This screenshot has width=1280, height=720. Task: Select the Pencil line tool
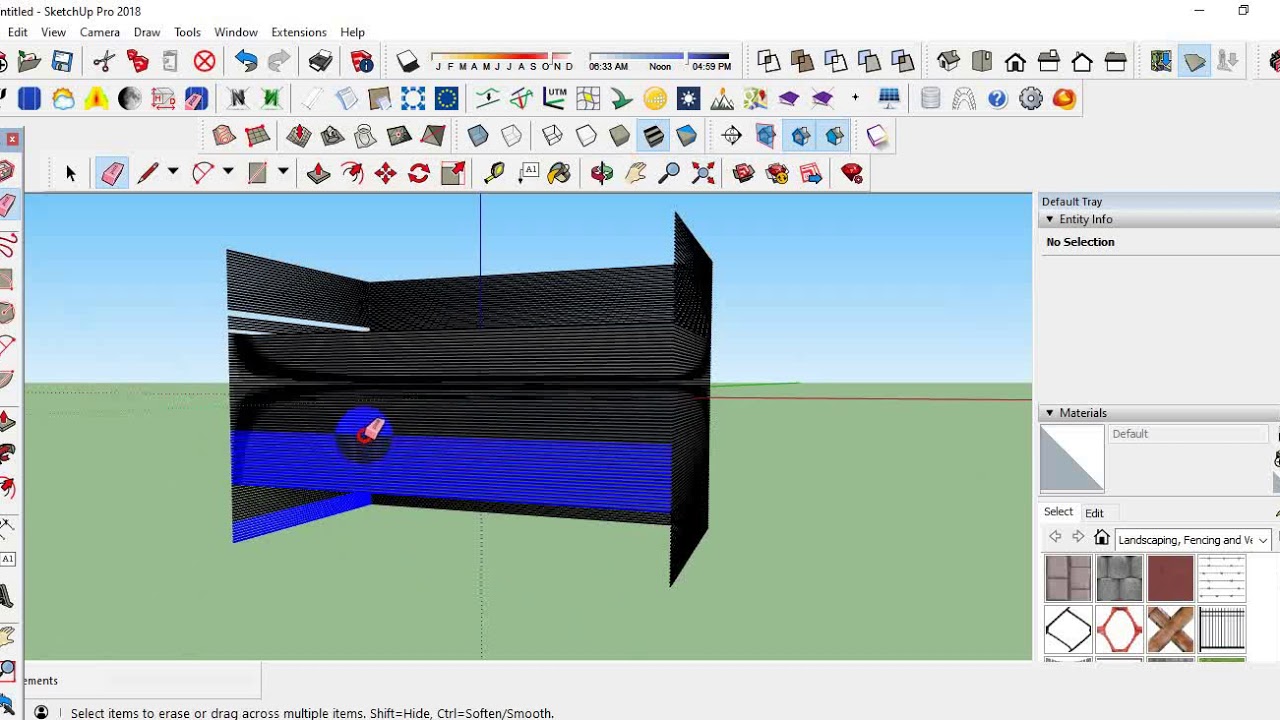[147, 173]
